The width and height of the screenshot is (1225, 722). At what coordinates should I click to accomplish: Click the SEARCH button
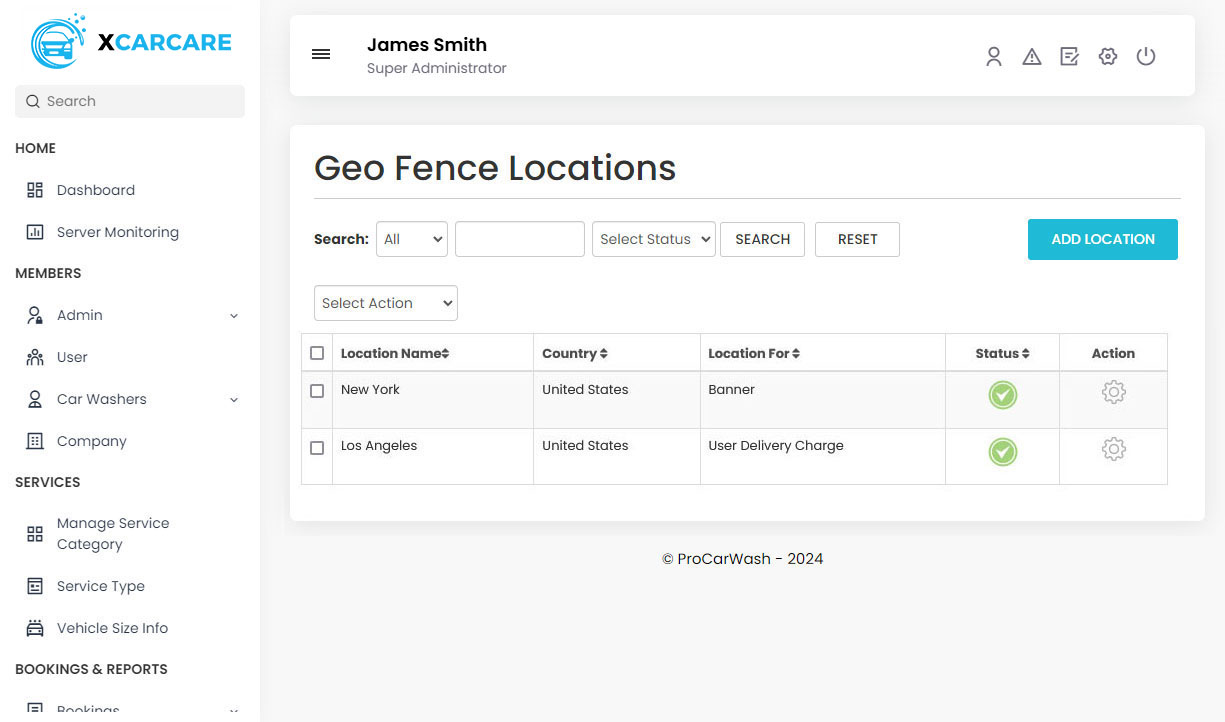(762, 239)
